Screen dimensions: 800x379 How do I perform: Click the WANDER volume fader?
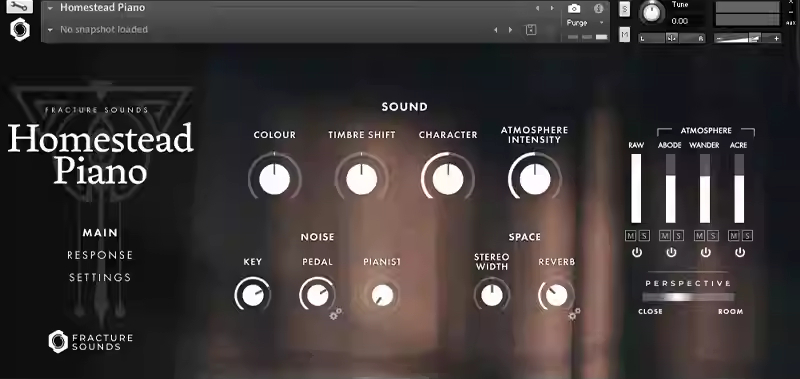[x=706, y=188]
